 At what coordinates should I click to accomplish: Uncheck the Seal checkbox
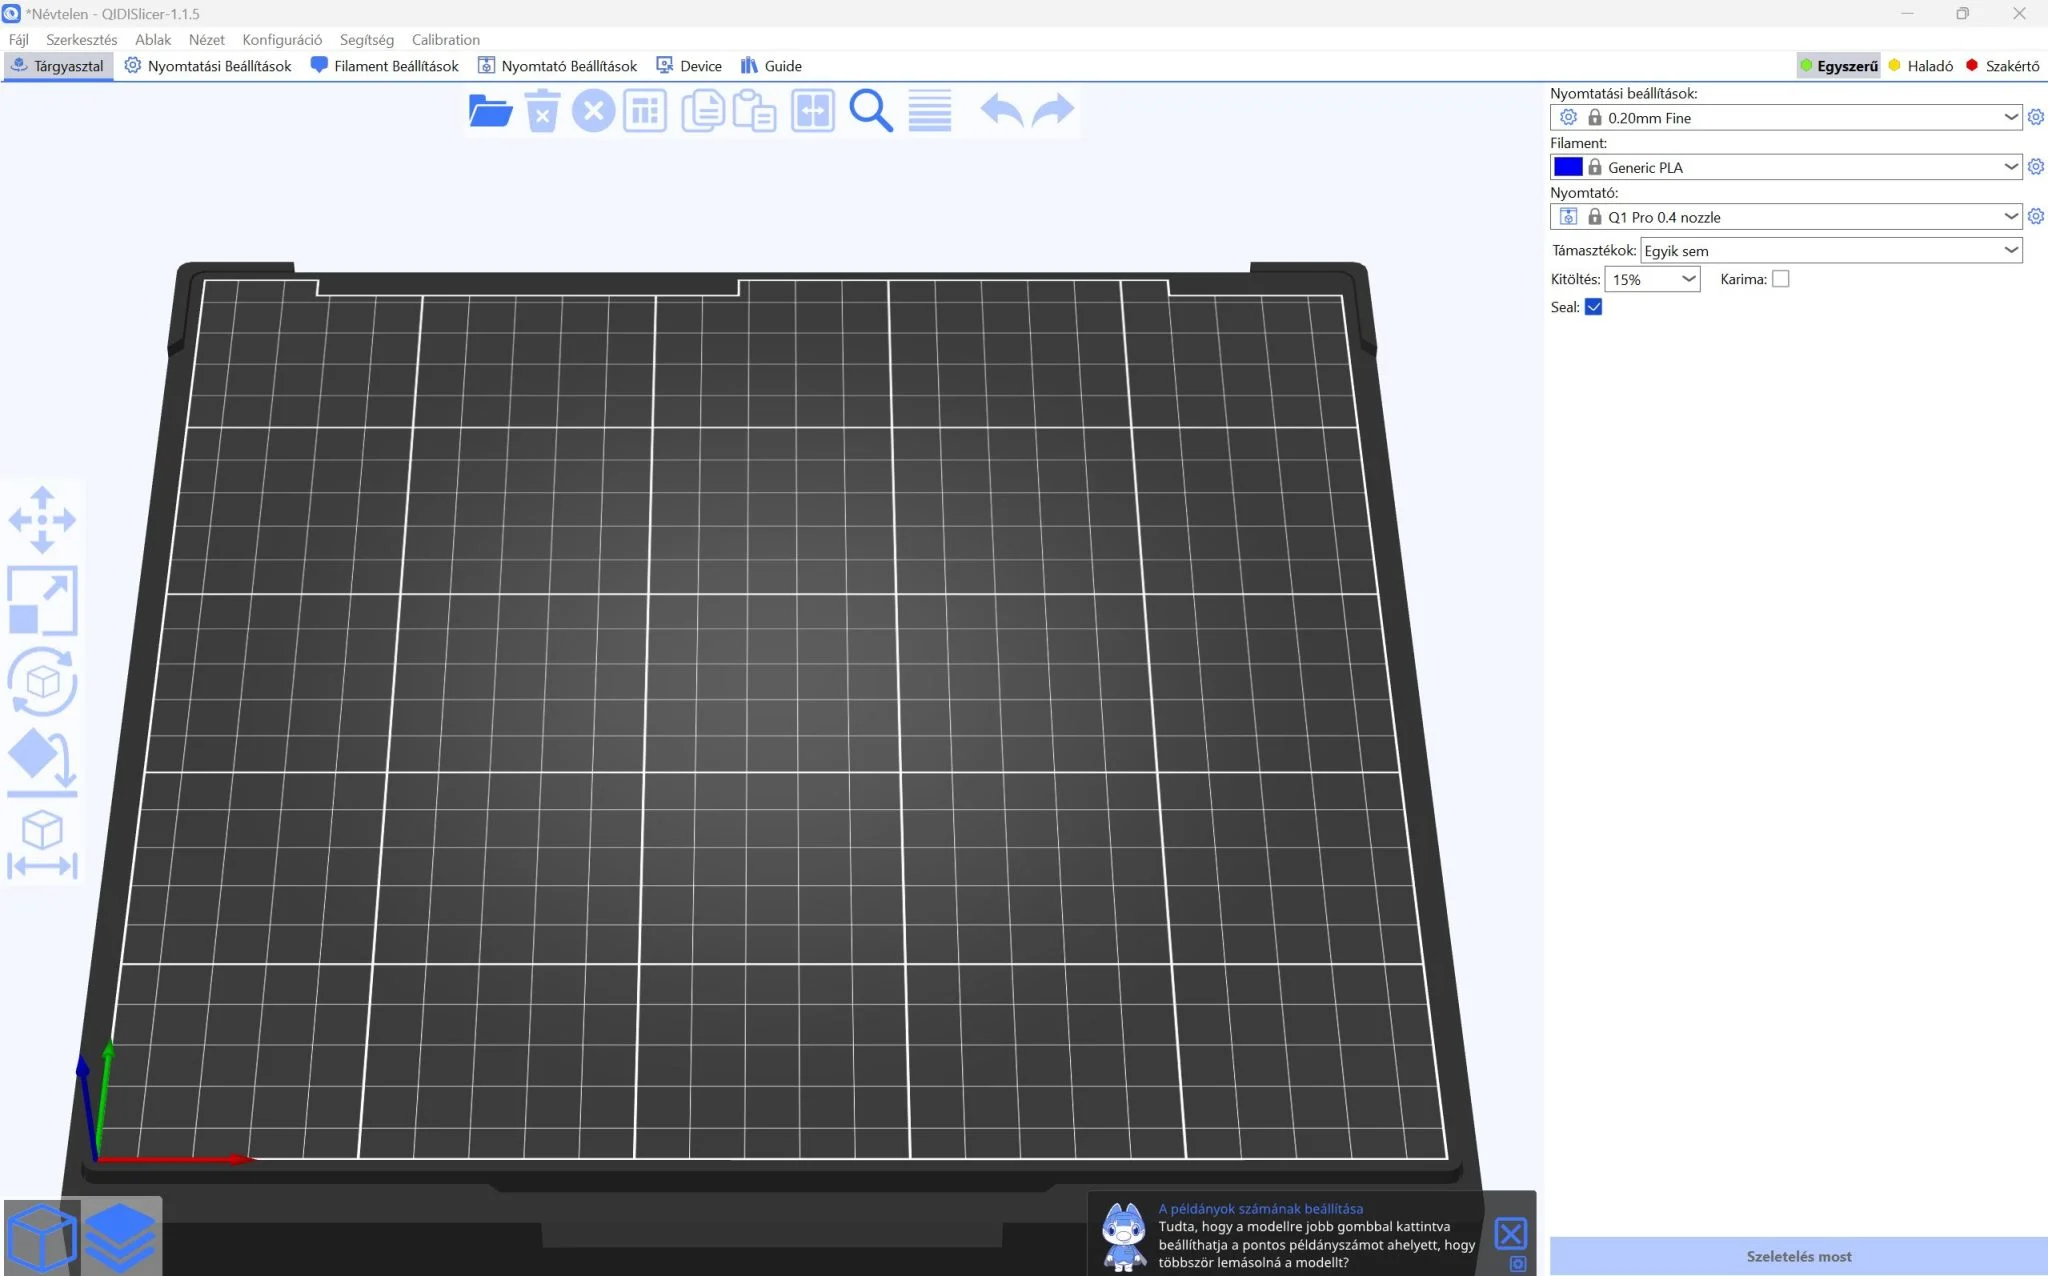pyautogui.click(x=1594, y=307)
